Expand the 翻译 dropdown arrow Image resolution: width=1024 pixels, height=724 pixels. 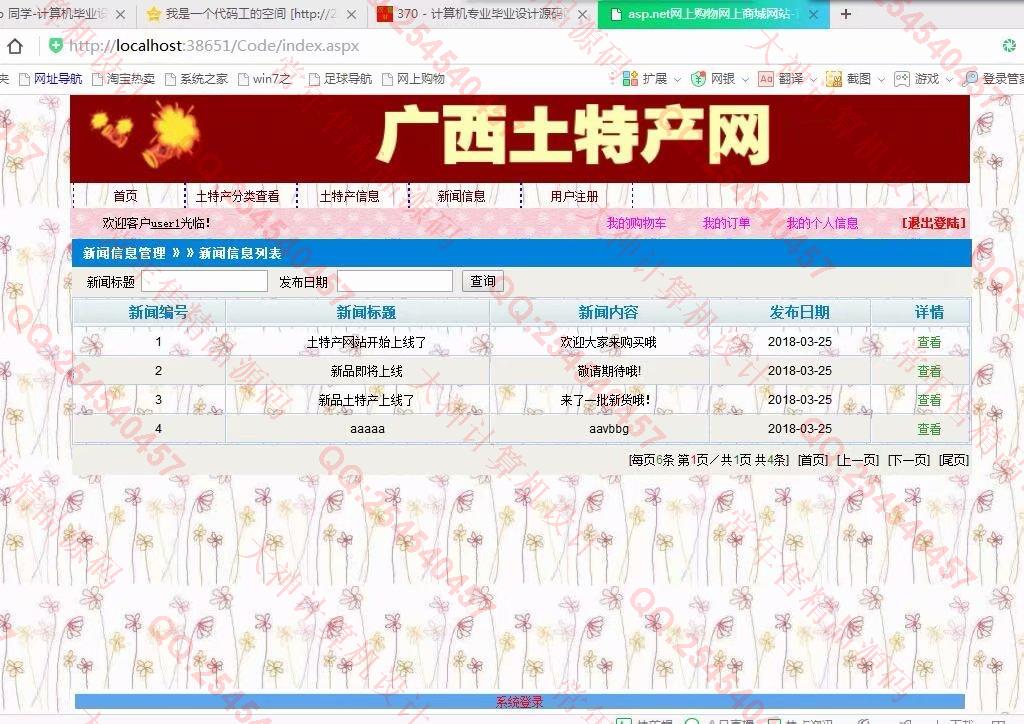click(814, 80)
